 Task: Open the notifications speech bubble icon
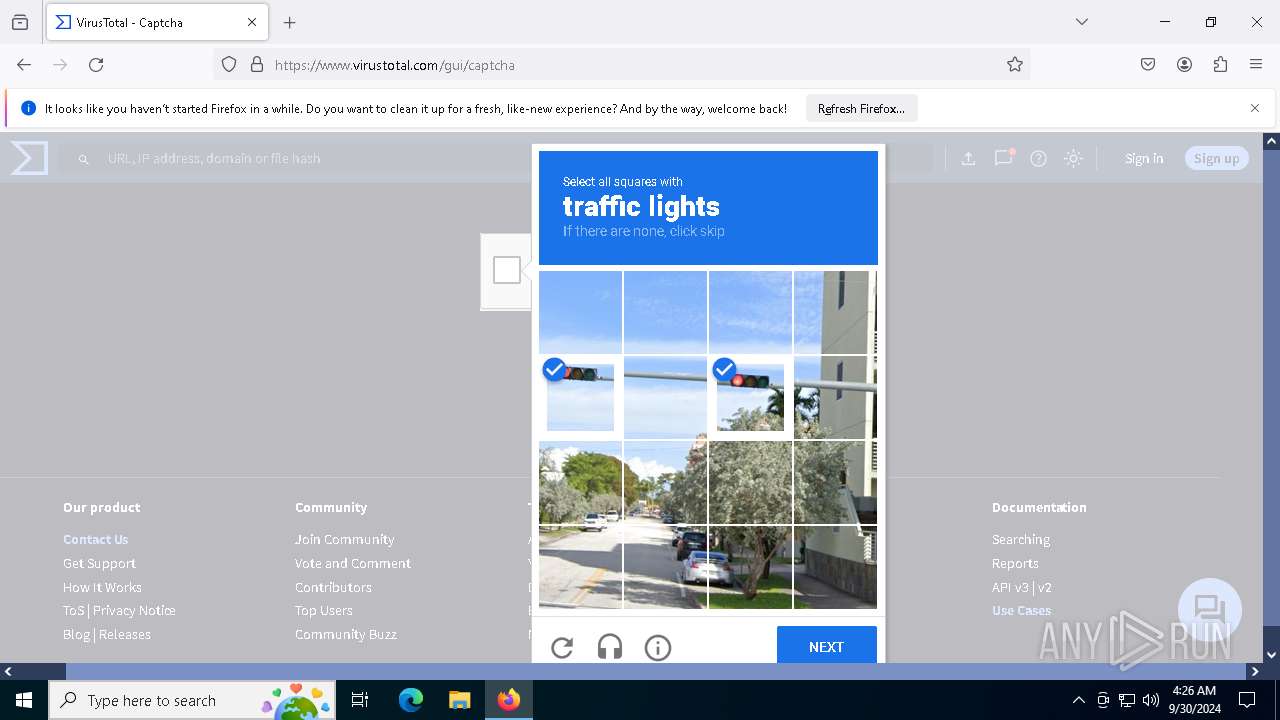click(x=1003, y=158)
